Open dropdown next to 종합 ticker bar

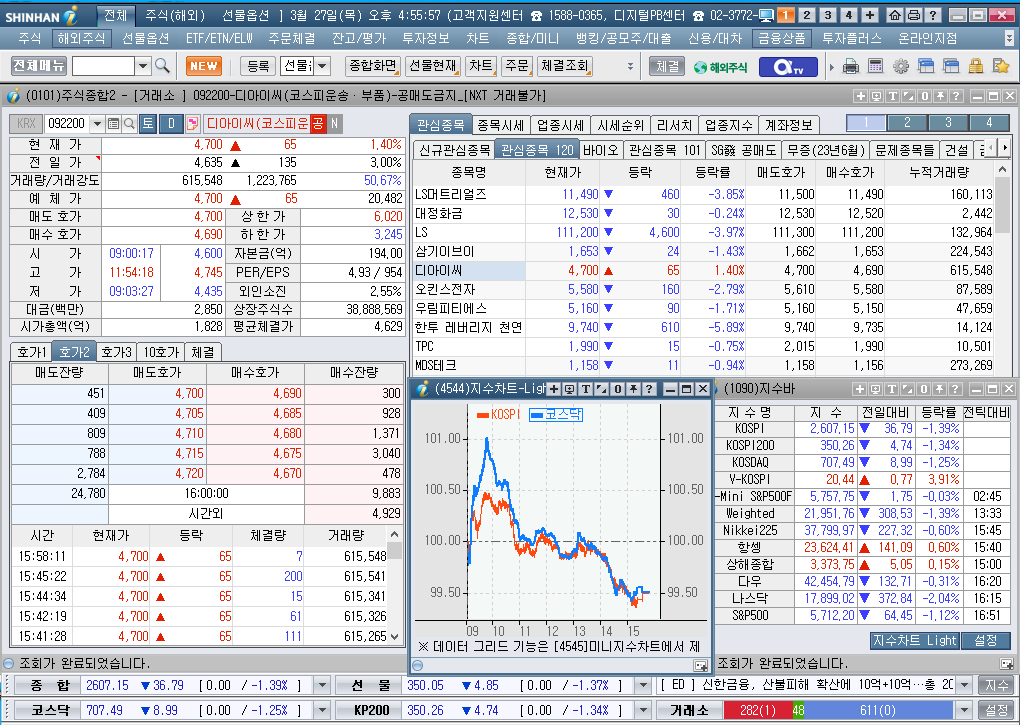click(321, 685)
